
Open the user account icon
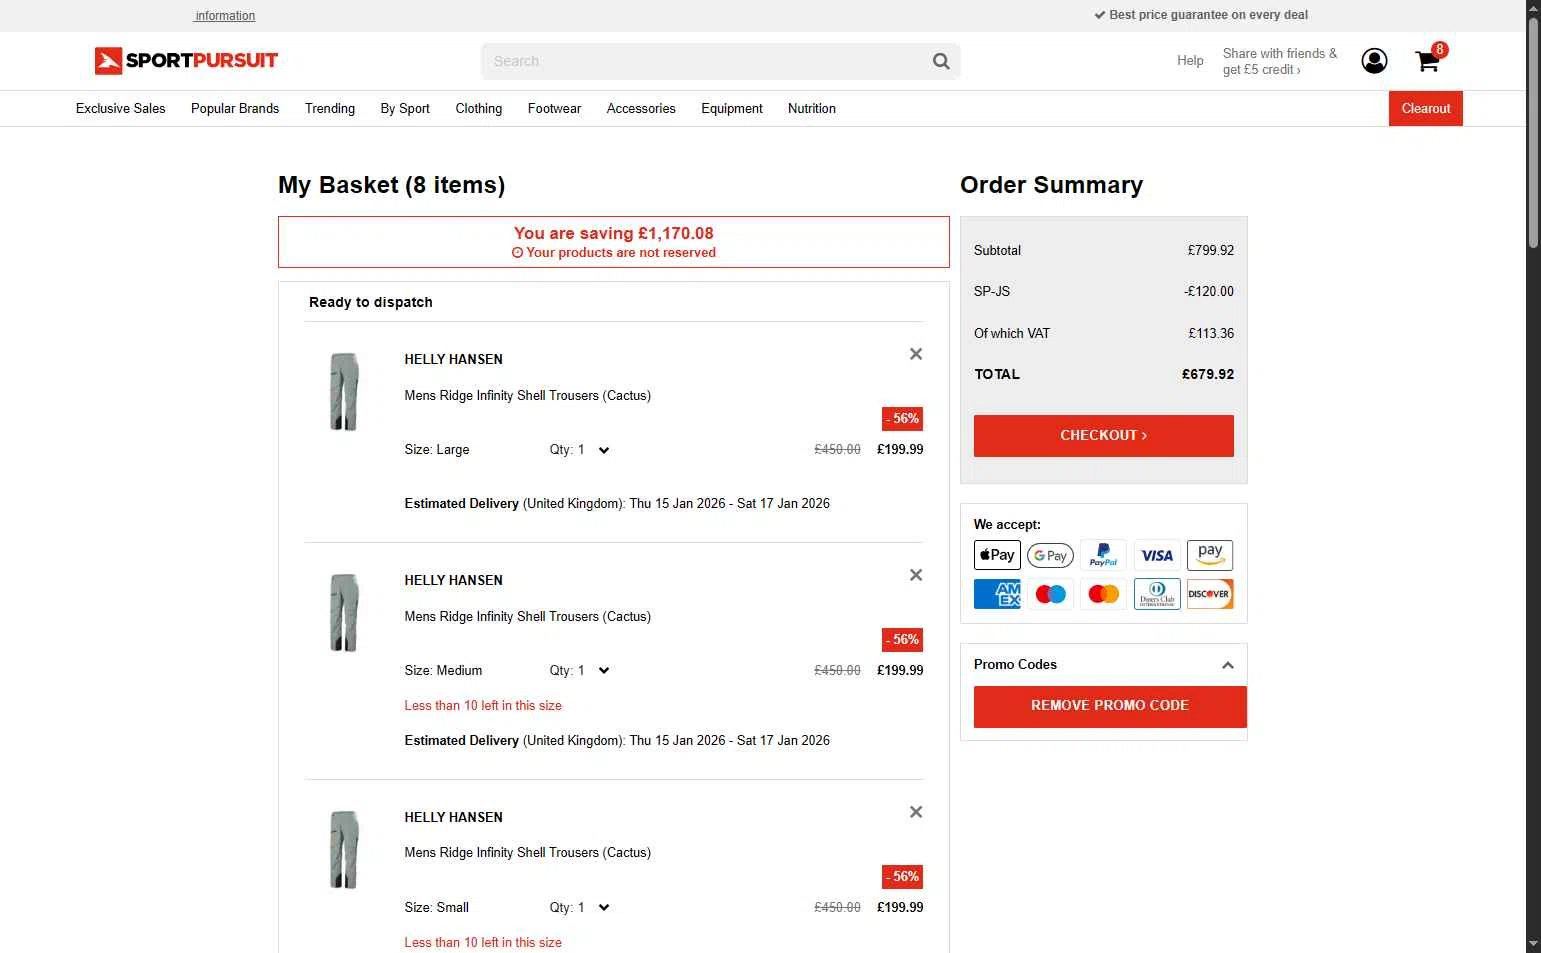(1374, 61)
